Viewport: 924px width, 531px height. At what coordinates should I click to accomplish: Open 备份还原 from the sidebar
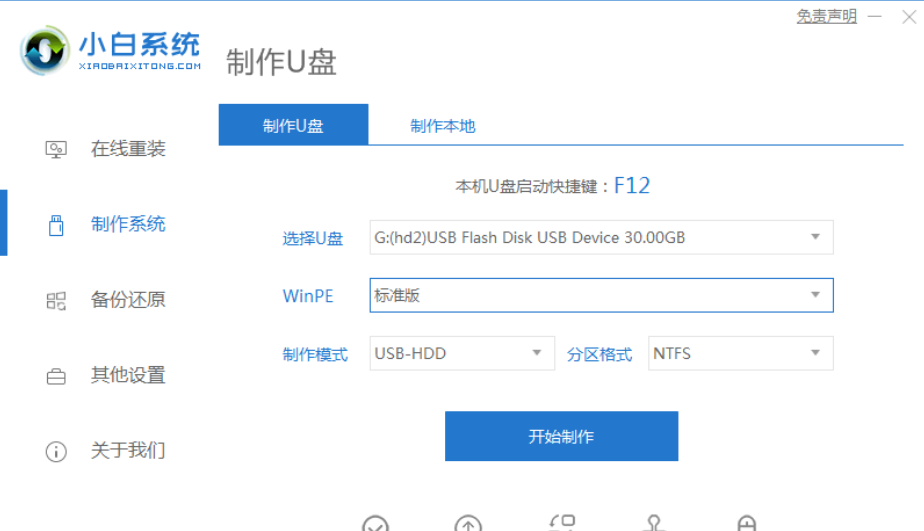pyautogui.click(x=128, y=300)
